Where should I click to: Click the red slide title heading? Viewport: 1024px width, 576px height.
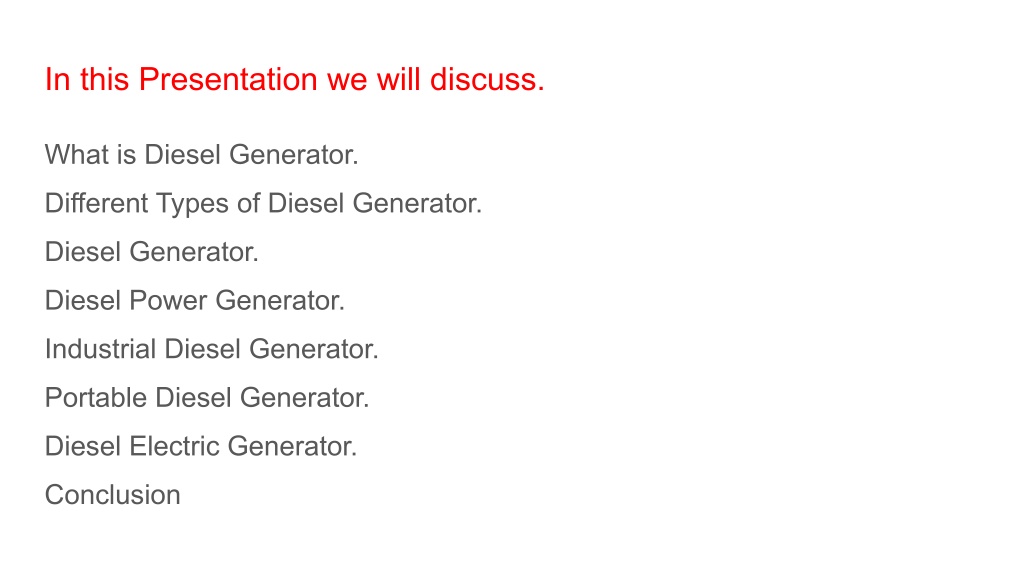coord(295,80)
